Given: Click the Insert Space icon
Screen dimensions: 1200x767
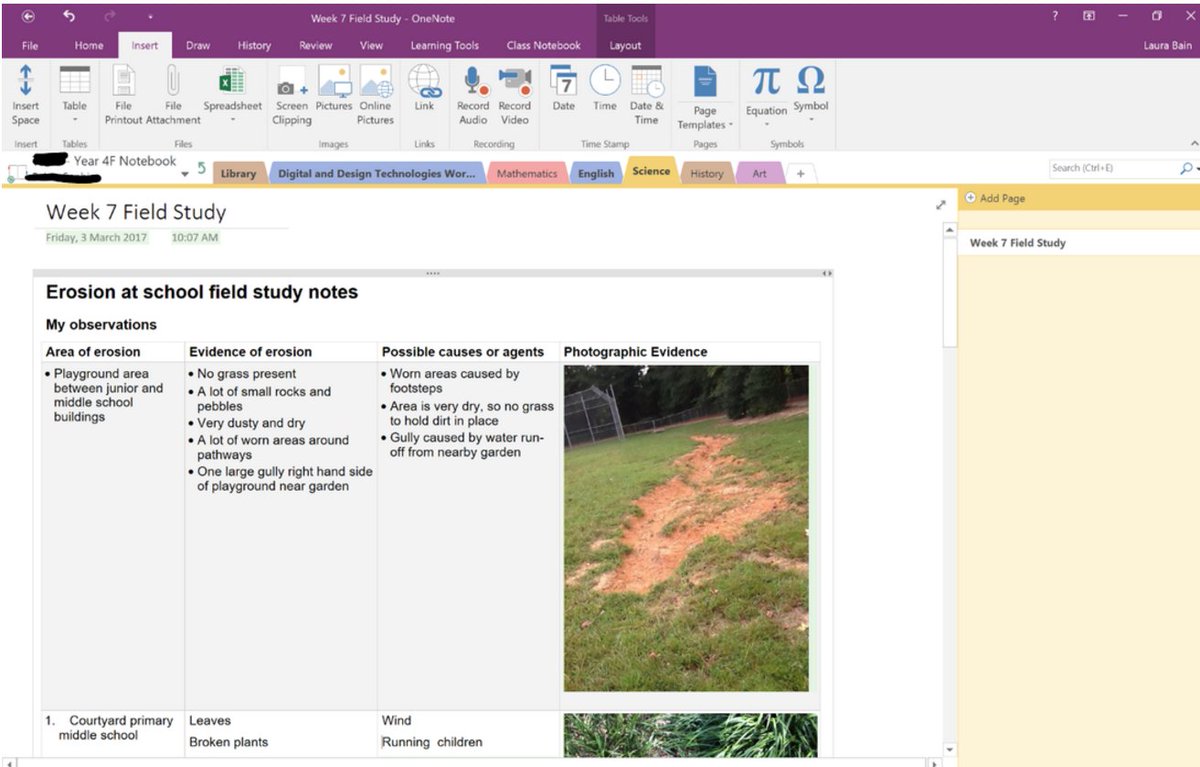Looking at the screenshot, I should (x=26, y=81).
